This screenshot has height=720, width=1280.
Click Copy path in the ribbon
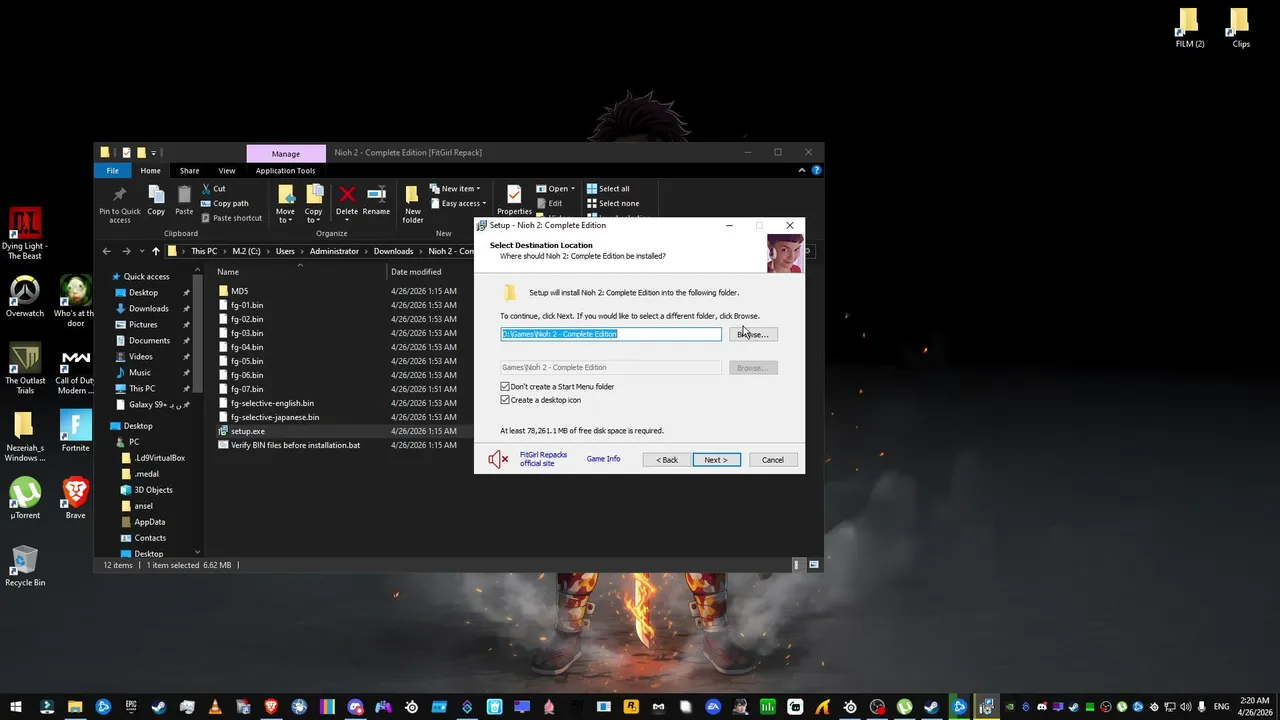pyautogui.click(x=224, y=203)
